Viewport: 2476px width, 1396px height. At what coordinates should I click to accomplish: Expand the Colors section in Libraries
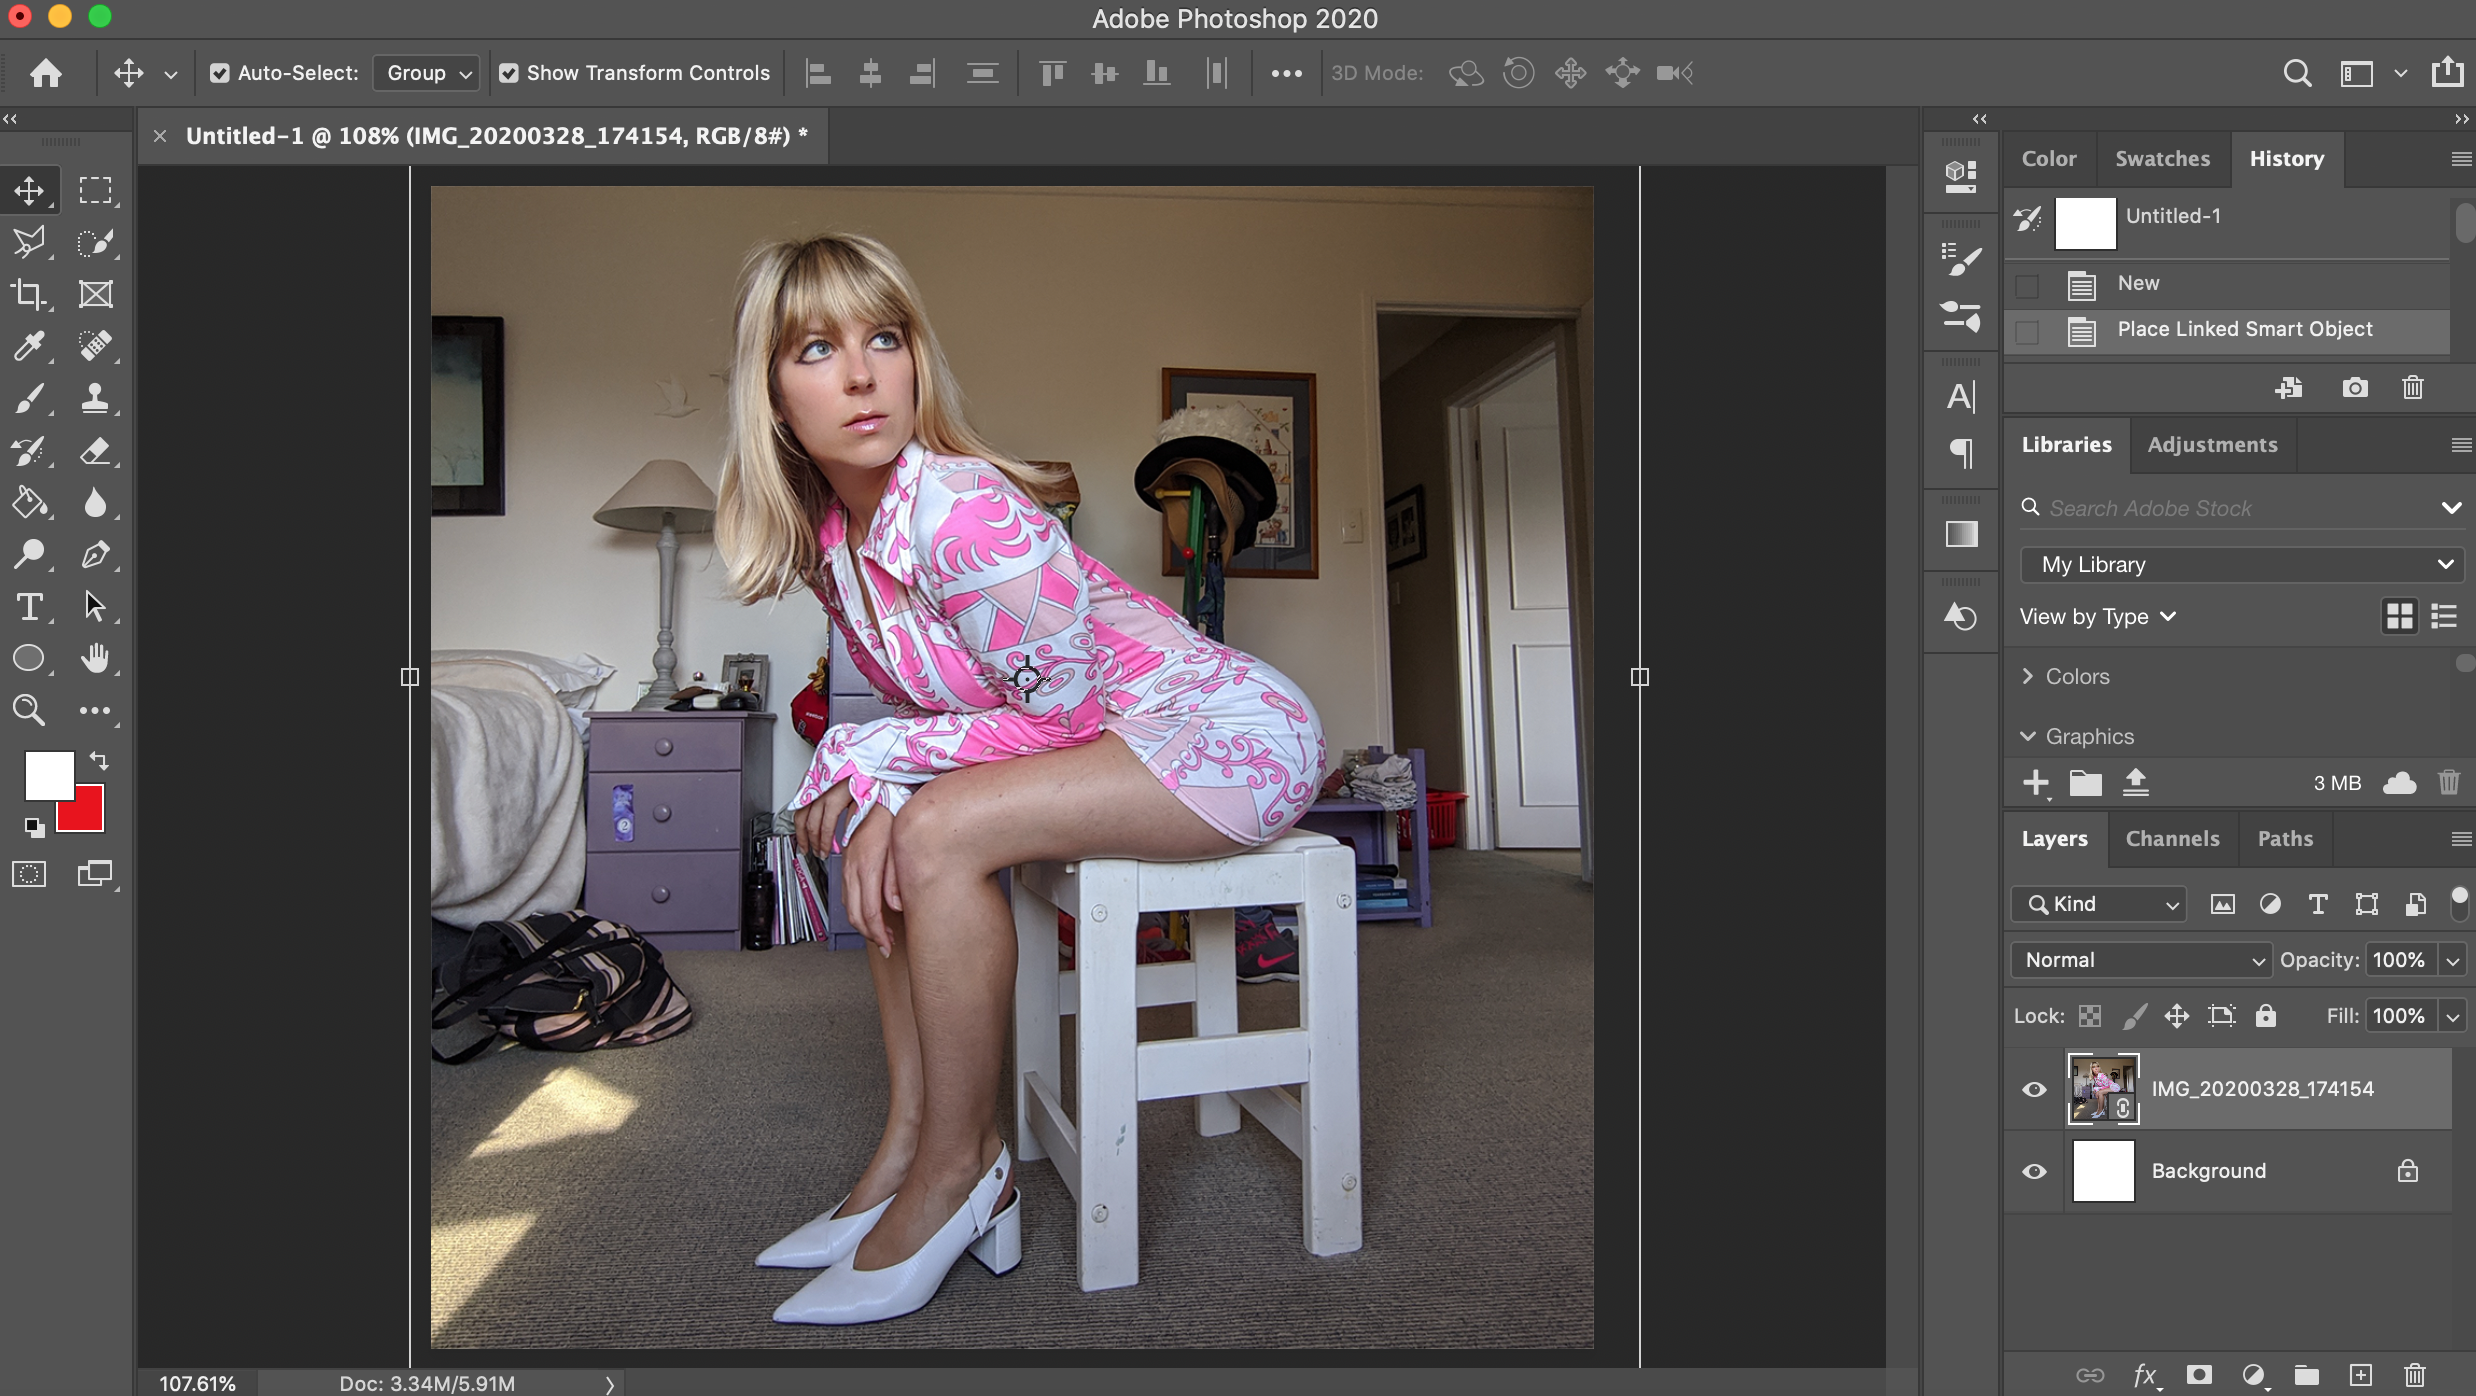pyautogui.click(x=2028, y=676)
